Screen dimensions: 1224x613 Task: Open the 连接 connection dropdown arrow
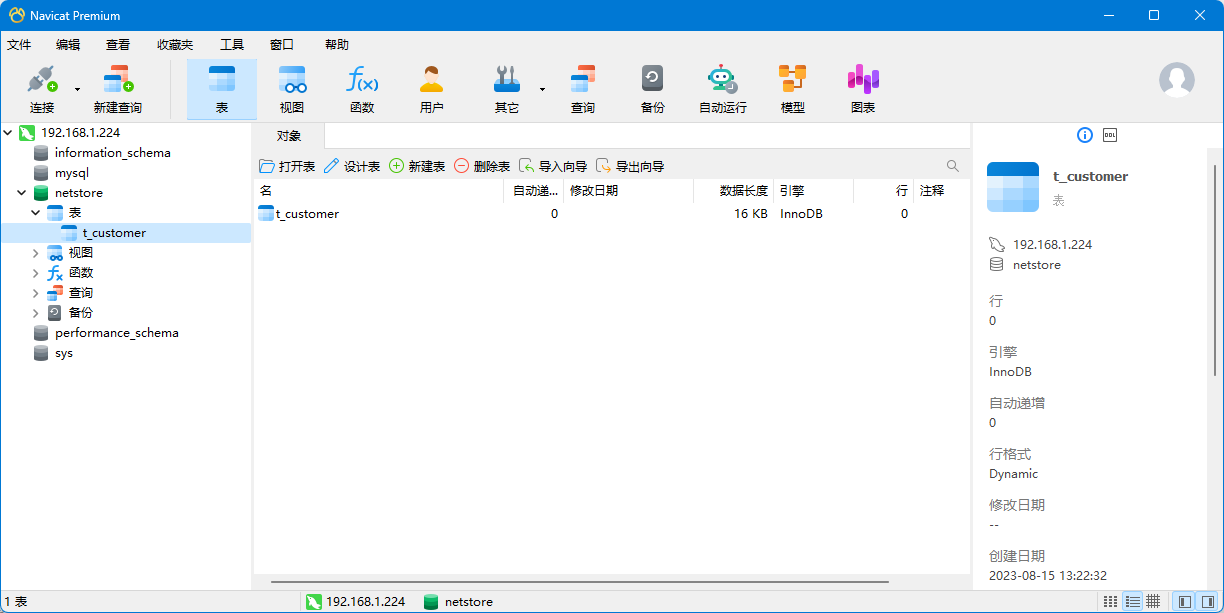pos(78,89)
